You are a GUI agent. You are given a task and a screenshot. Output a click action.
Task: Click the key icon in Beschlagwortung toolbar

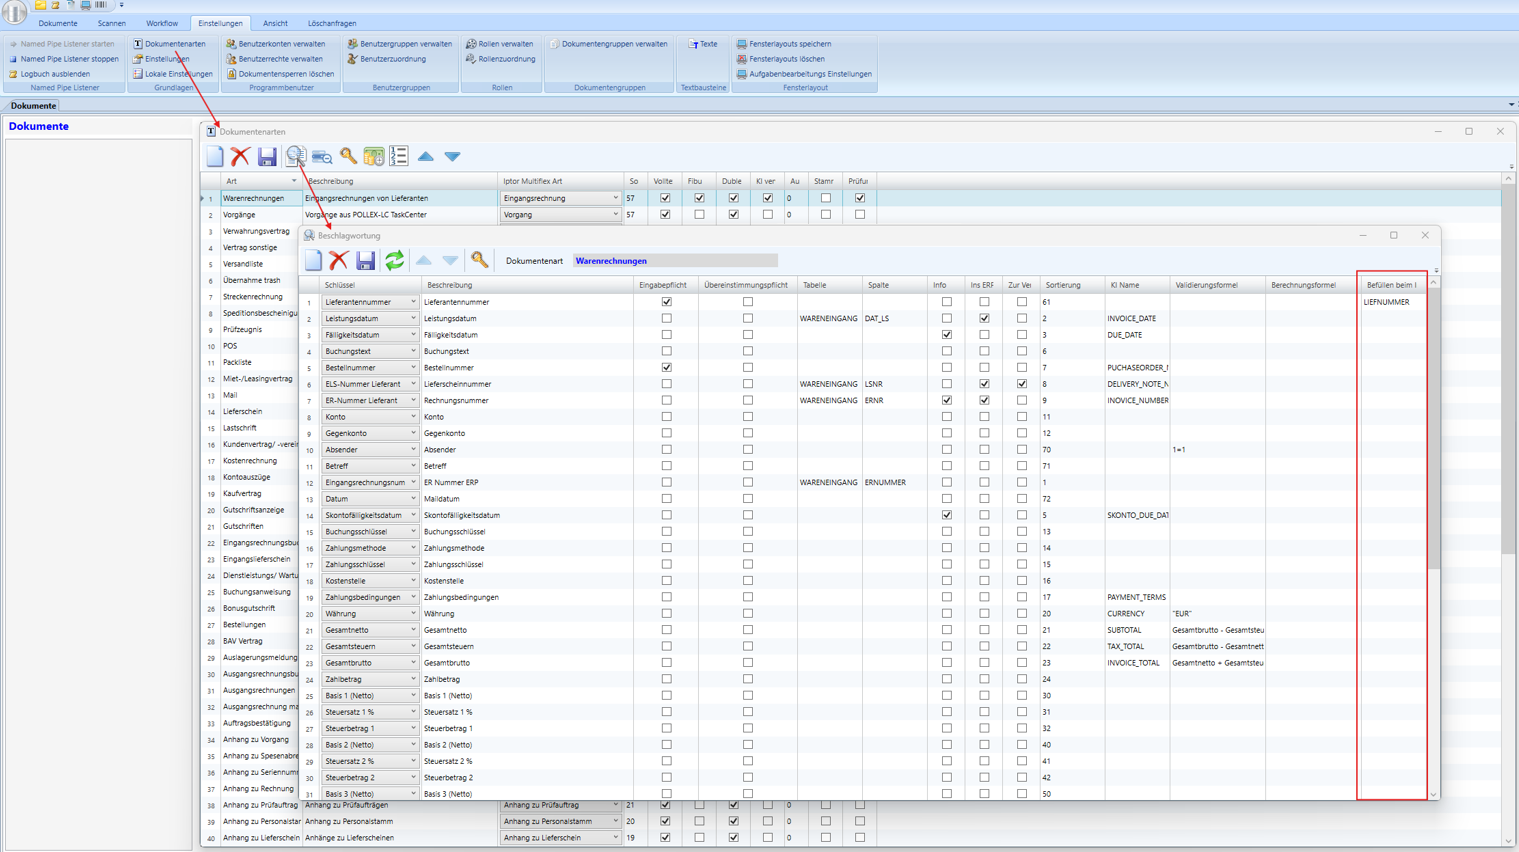[x=480, y=260]
